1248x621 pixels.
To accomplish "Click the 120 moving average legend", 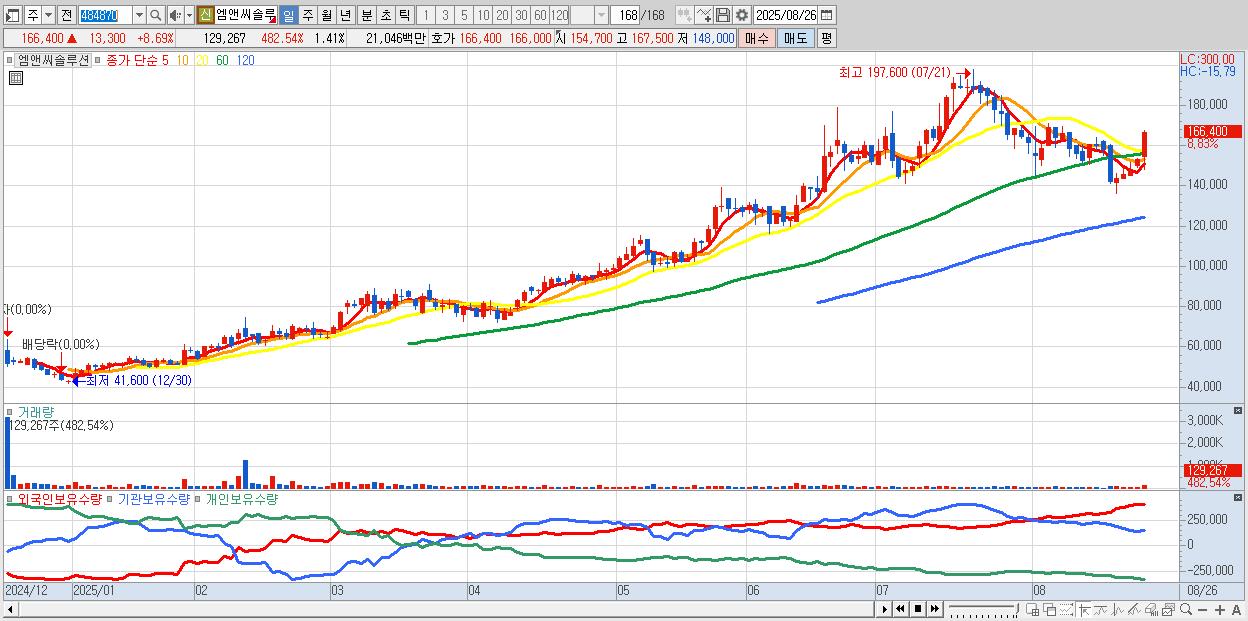I will (x=245, y=60).
